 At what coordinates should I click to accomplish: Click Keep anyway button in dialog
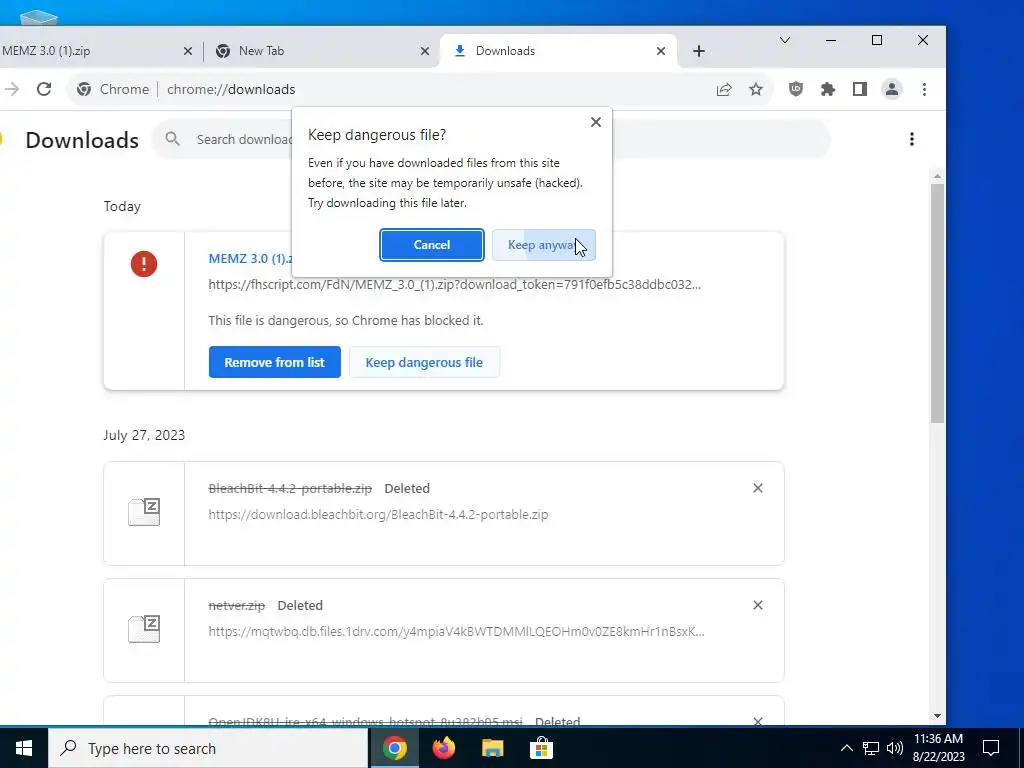(x=543, y=245)
